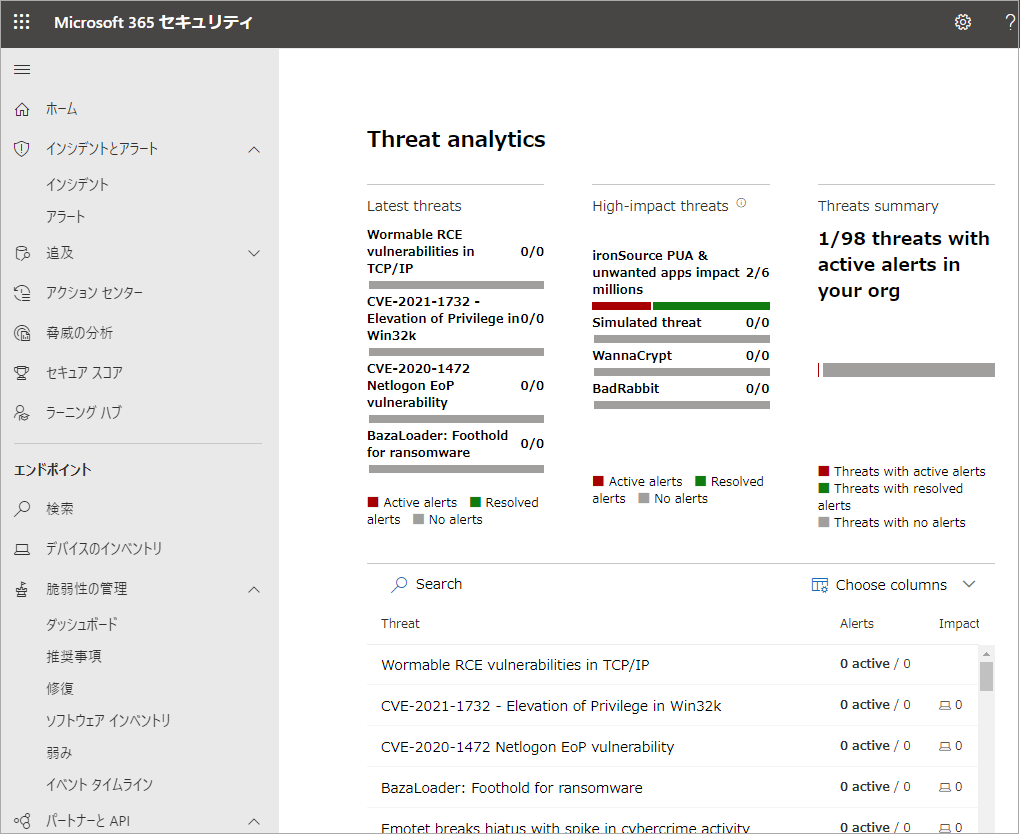Click the 検索 magnifier icon in sidebar
Viewport: 1020px width, 834px height.
click(22, 509)
